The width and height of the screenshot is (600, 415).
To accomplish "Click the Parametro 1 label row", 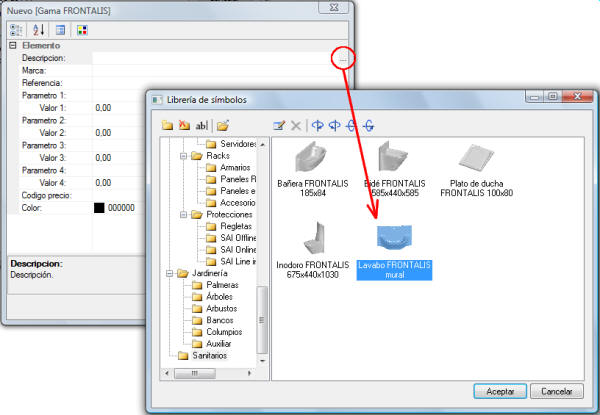I will click(x=44, y=96).
